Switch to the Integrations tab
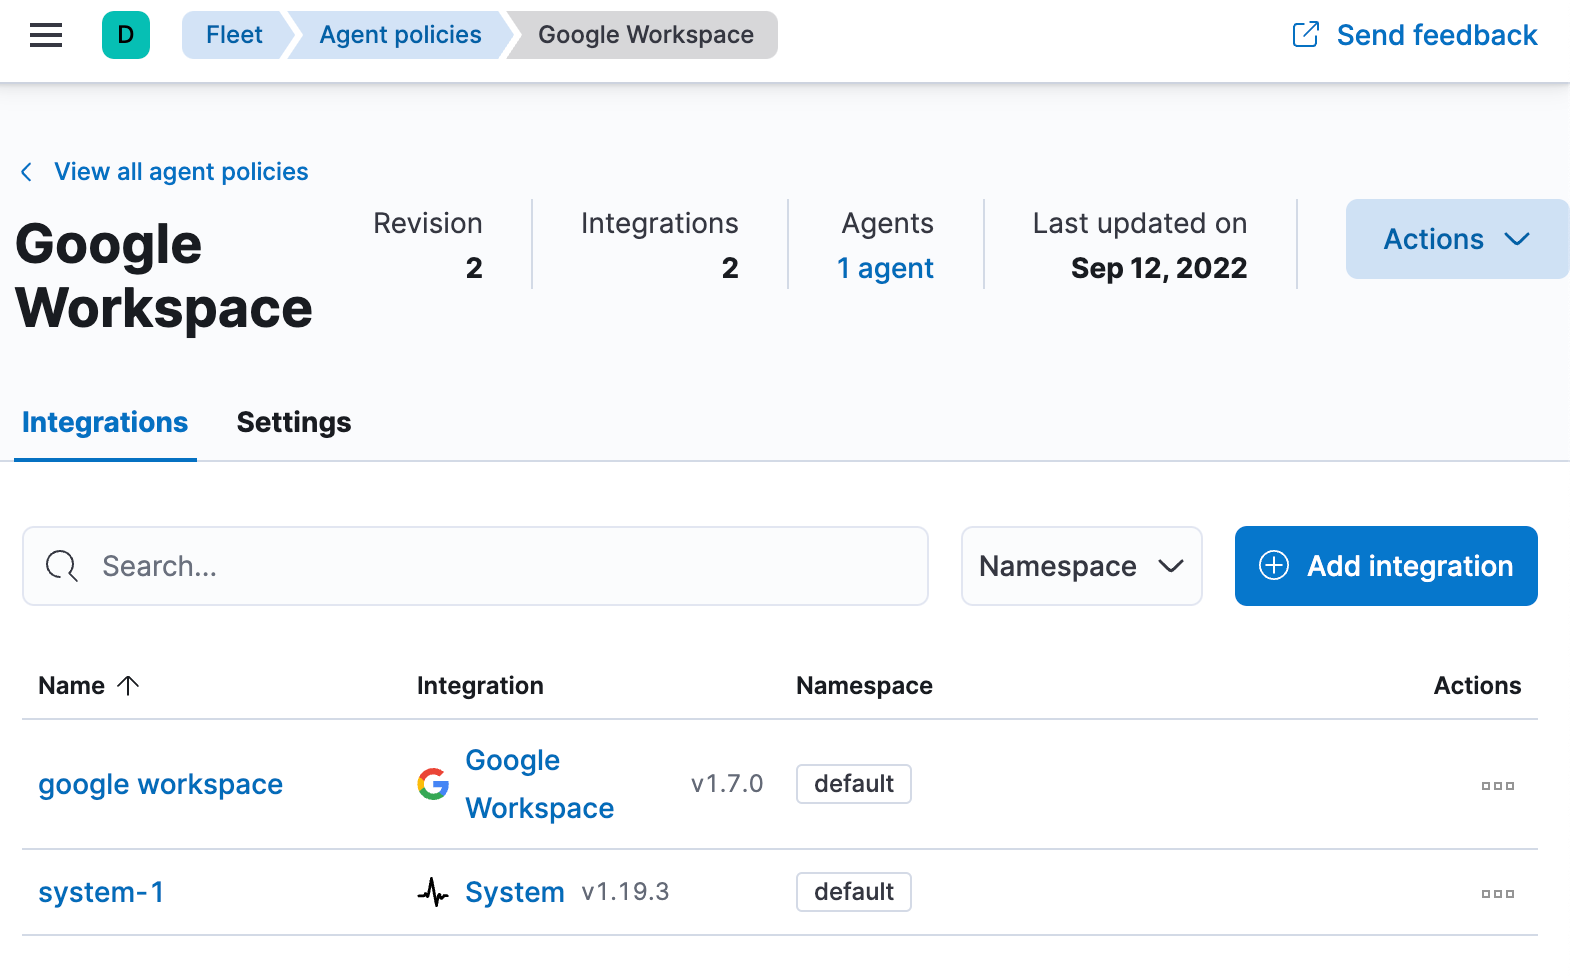This screenshot has height=976, width=1570. [105, 422]
